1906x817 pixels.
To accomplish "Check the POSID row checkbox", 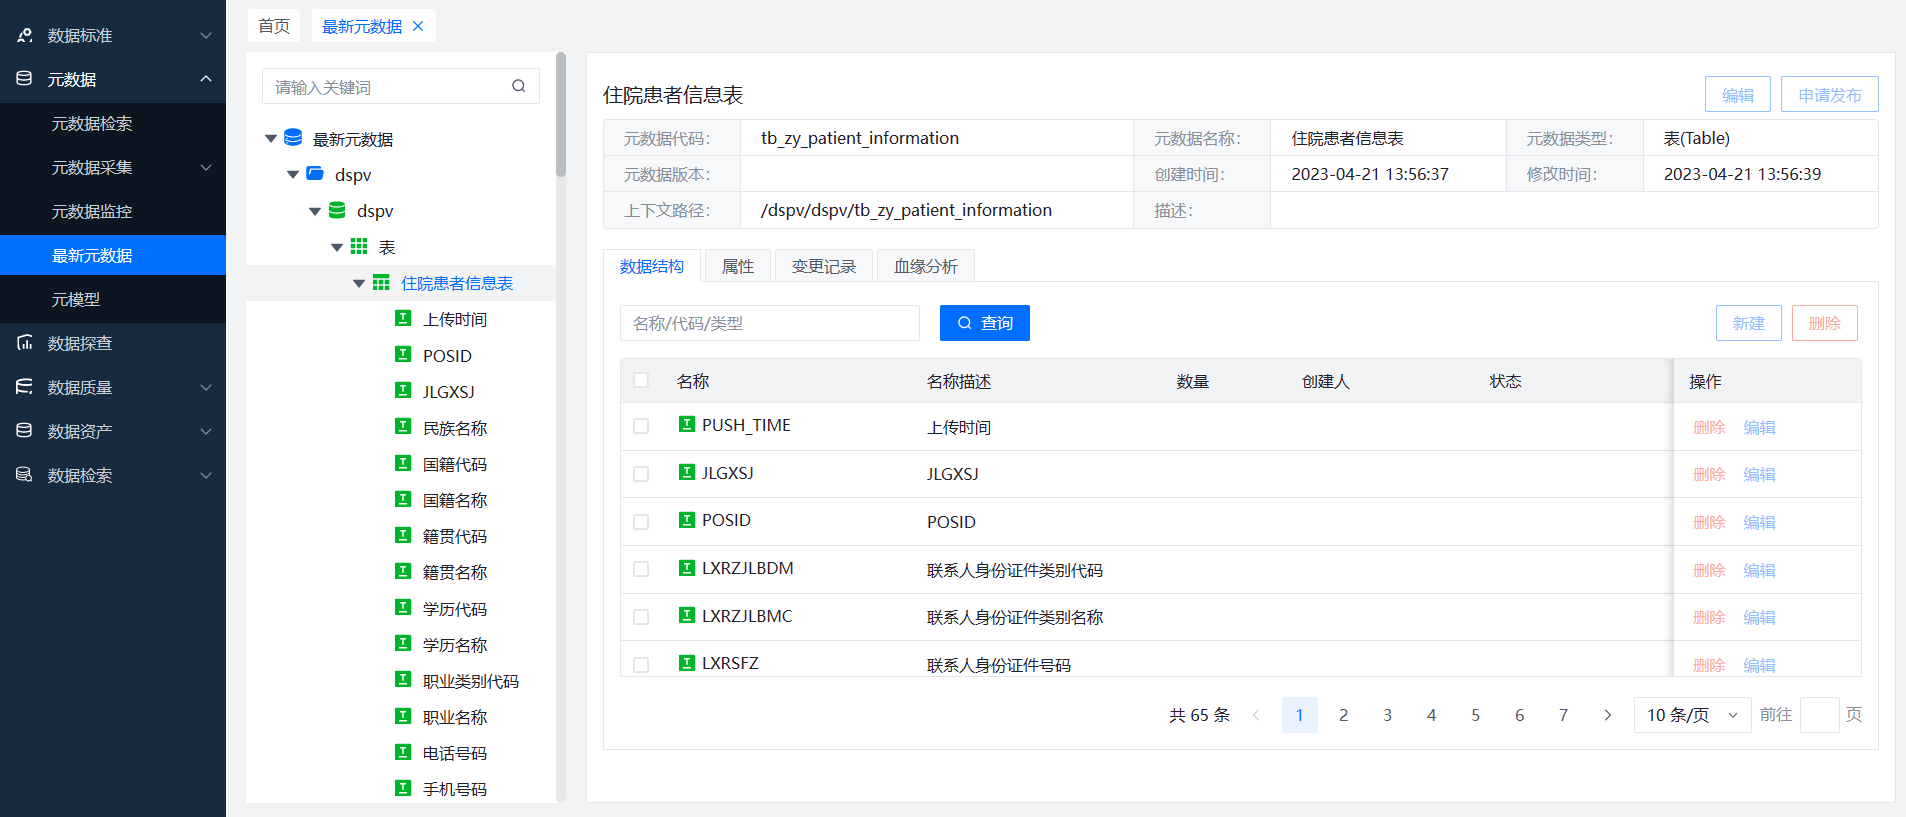I will [x=641, y=522].
